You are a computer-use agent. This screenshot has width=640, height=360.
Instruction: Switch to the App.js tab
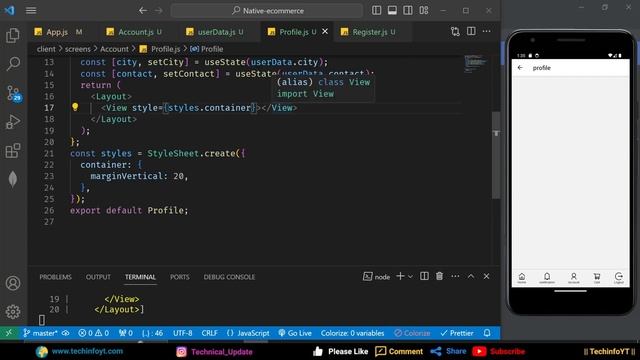click(58, 32)
